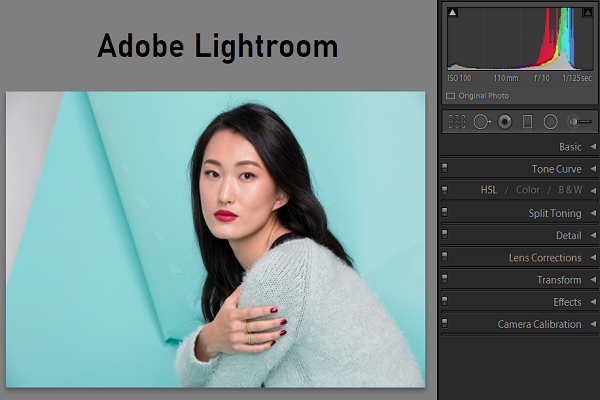Toggle the Split Toning panel switch
Screen dimensions: 600x400
[x=445, y=212]
